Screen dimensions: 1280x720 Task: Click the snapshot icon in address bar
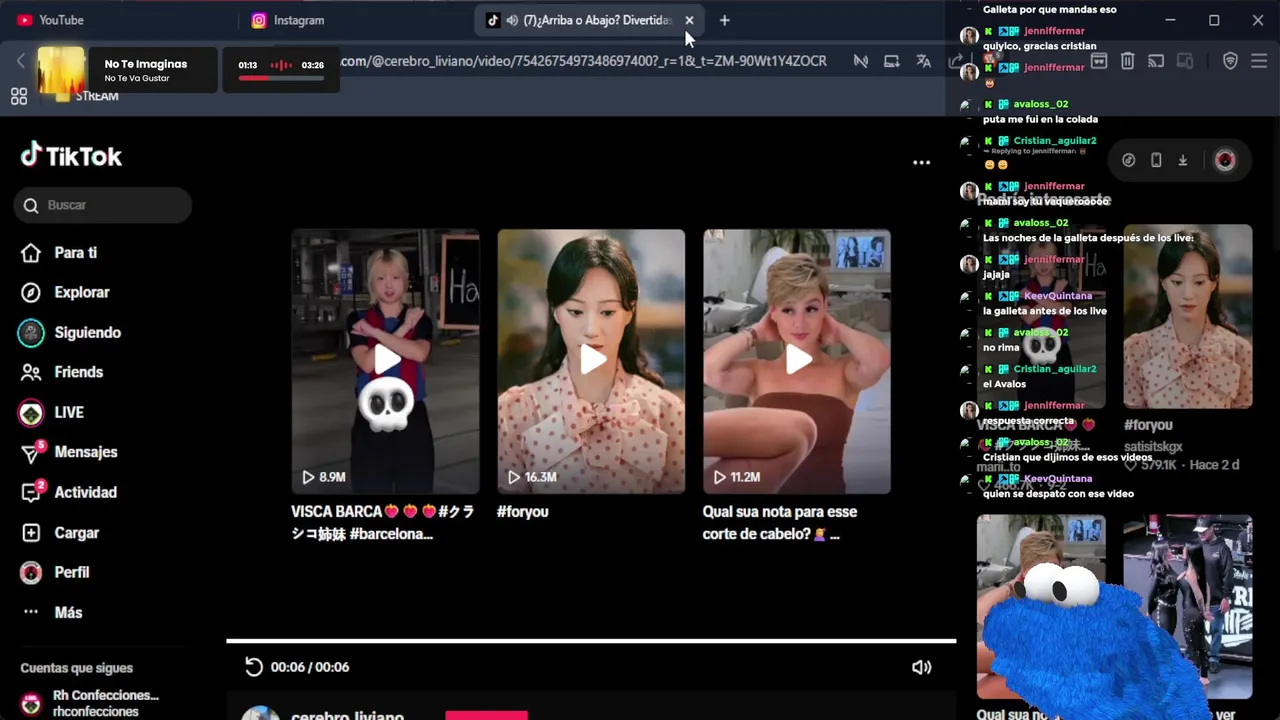click(891, 61)
